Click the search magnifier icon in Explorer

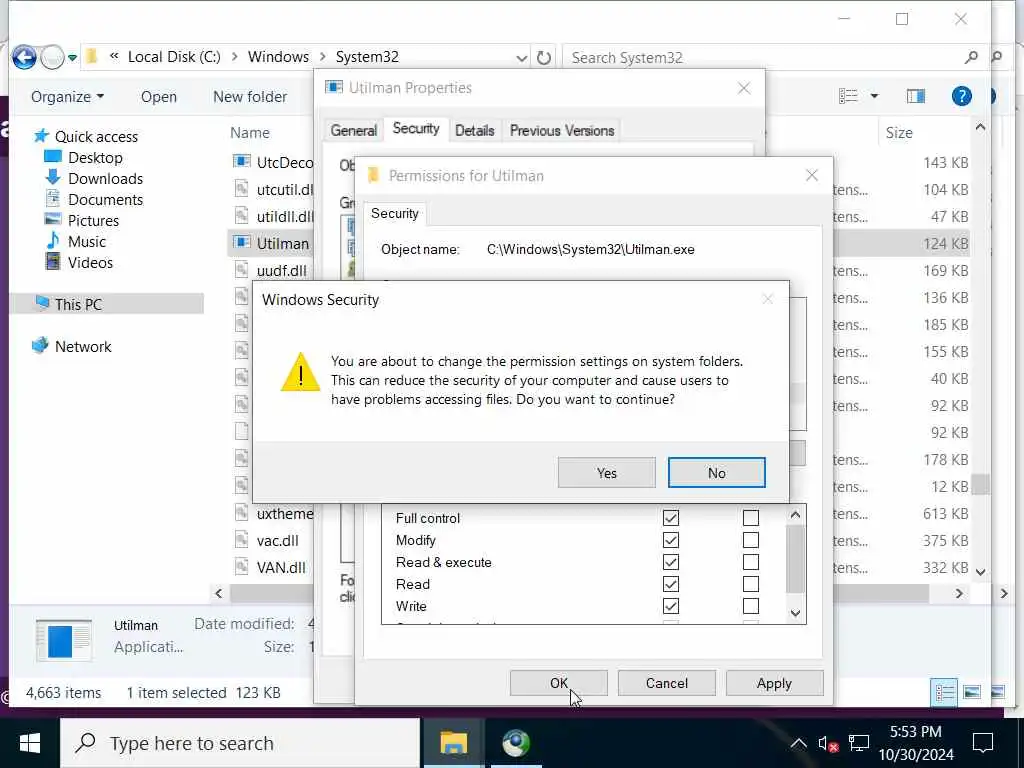point(971,57)
